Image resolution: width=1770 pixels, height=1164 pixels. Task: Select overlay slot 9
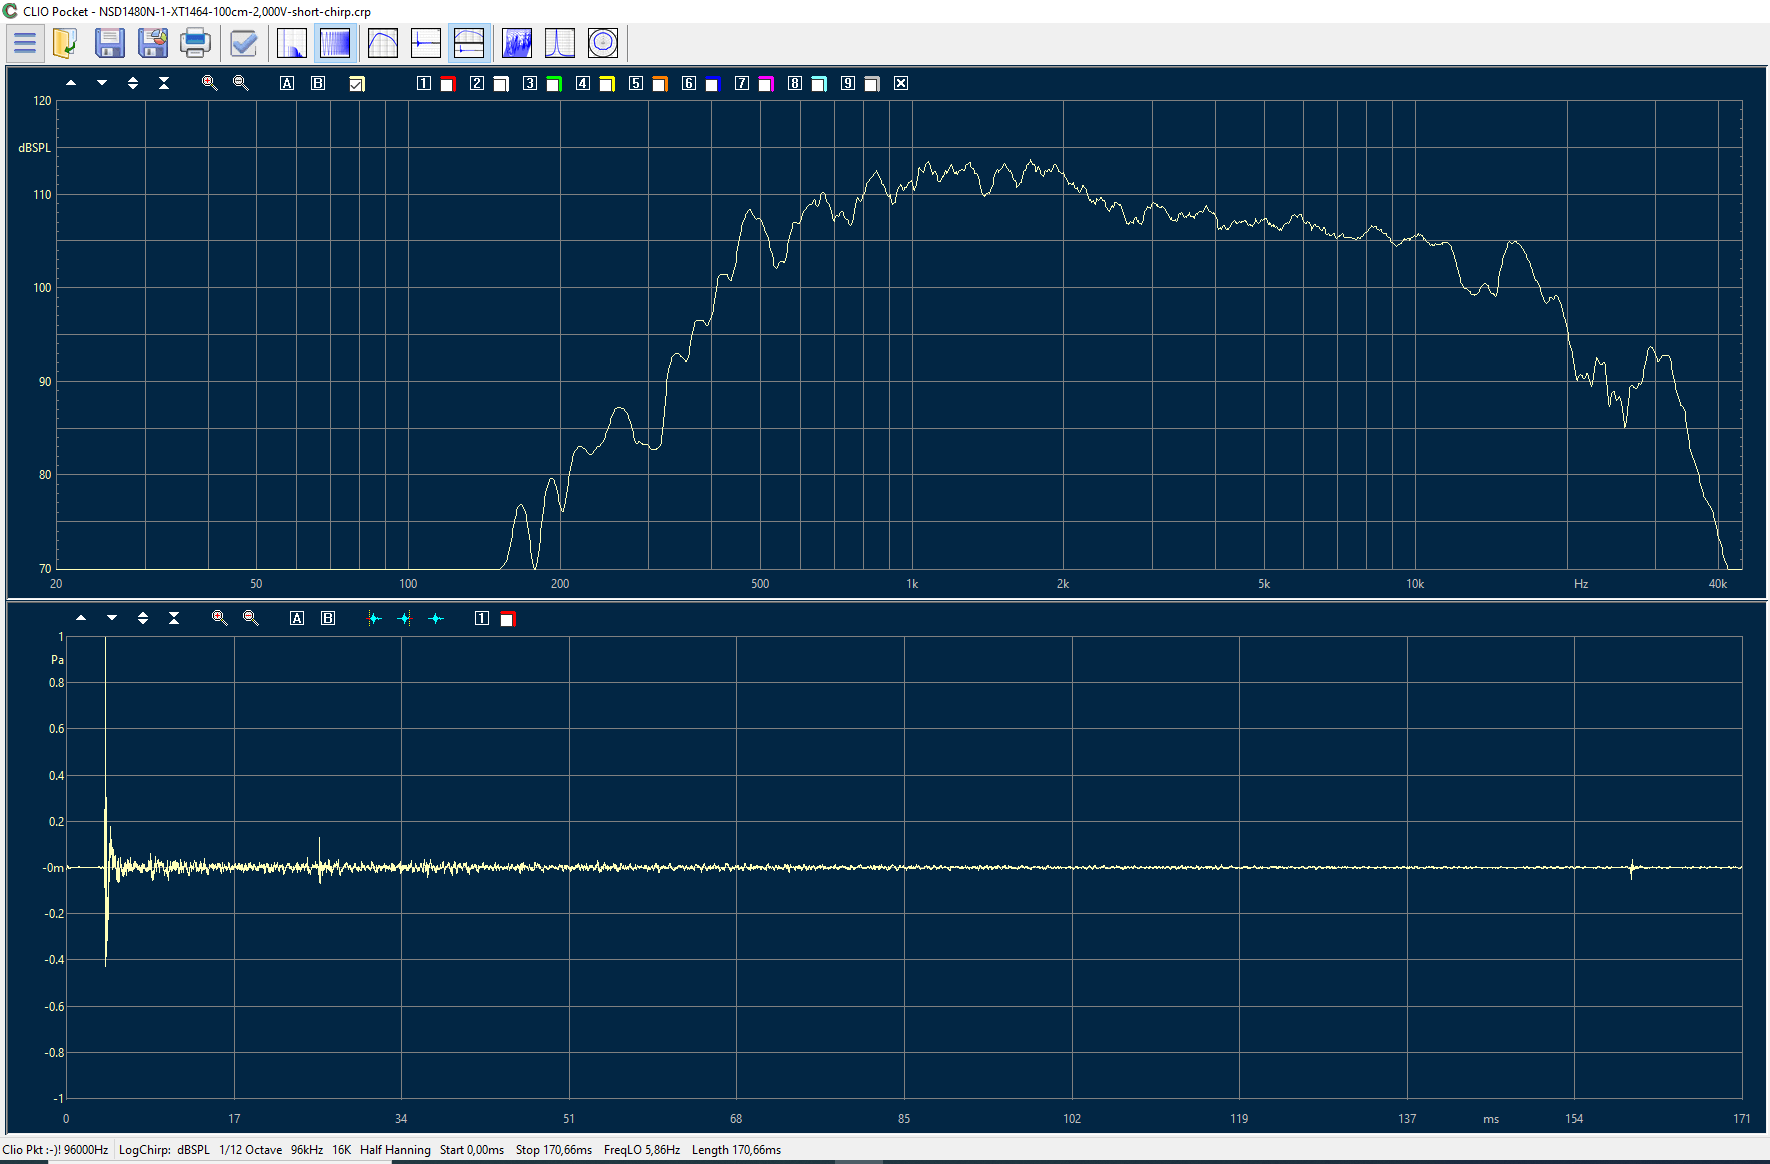click(848, 83)
